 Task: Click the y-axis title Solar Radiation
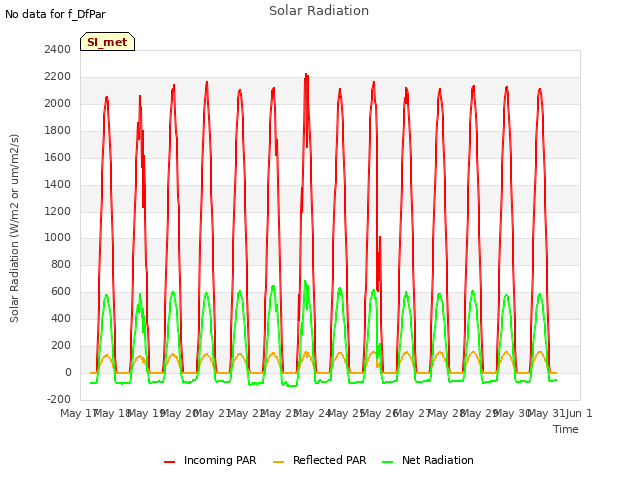point(14,228)
